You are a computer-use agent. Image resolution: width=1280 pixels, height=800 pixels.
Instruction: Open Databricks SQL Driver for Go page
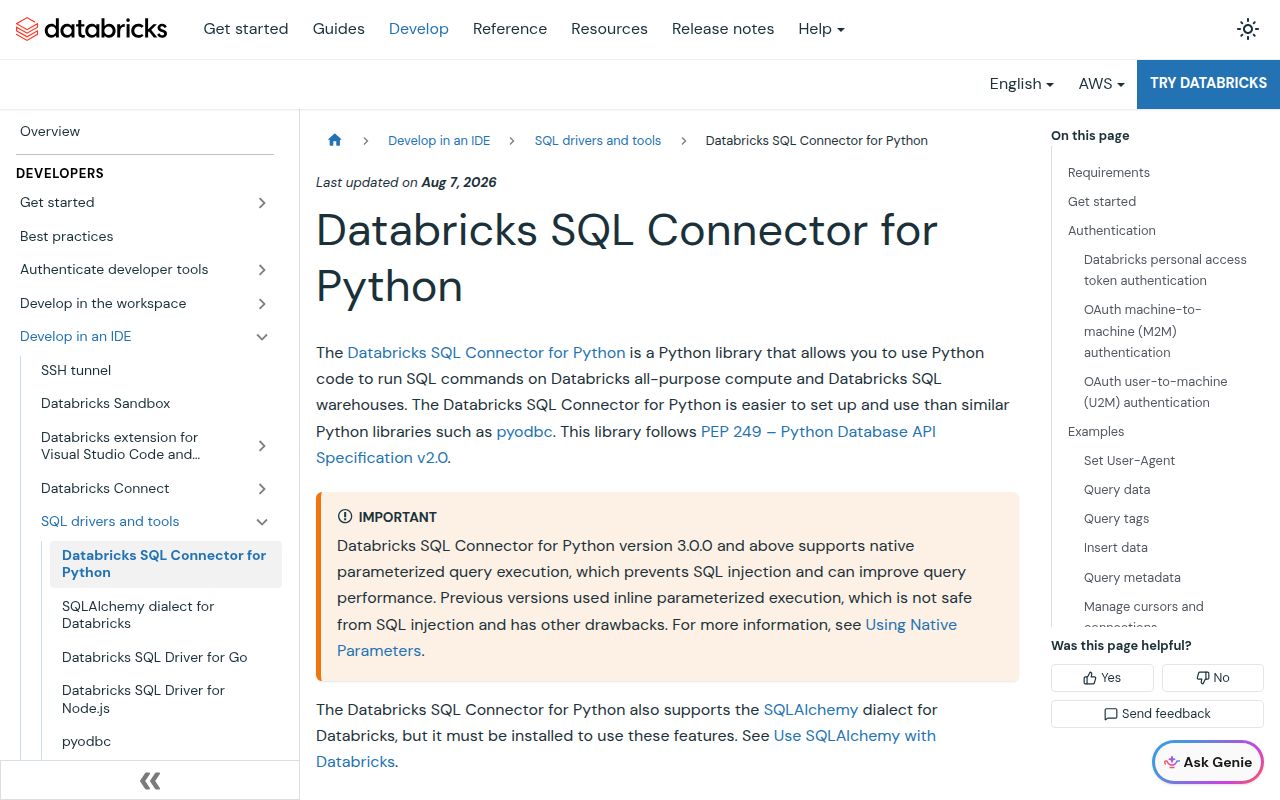coord(154,657)
